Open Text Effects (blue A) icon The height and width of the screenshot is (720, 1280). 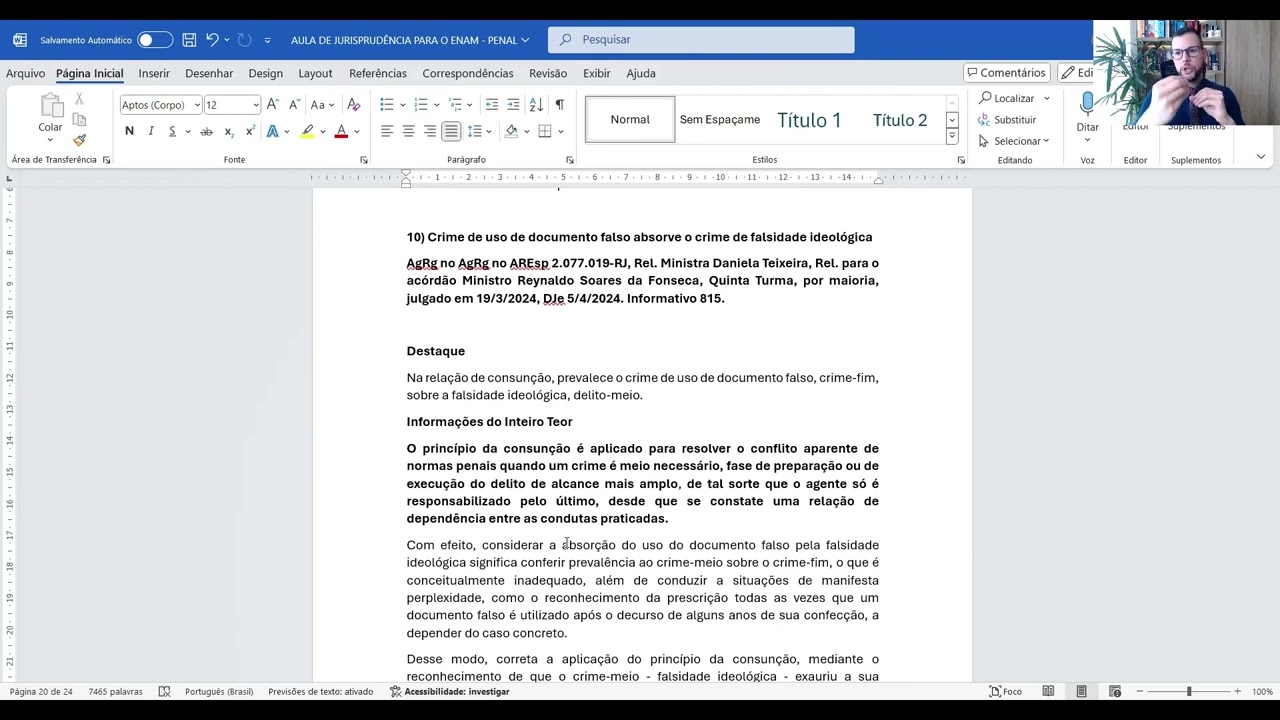click(x=272, y=131)
